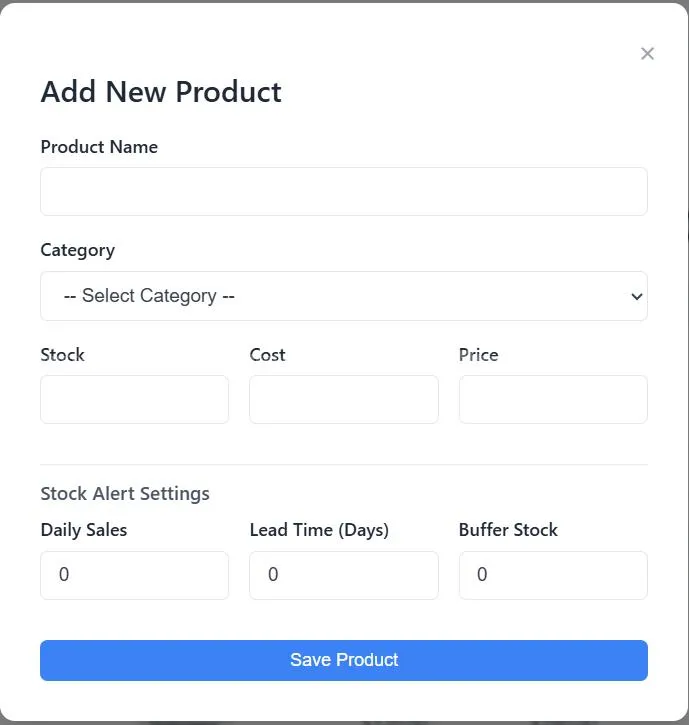Click the Category dropdown chevron arrow
The height and width of the screenshot is (725, 689).
(636, 296)
